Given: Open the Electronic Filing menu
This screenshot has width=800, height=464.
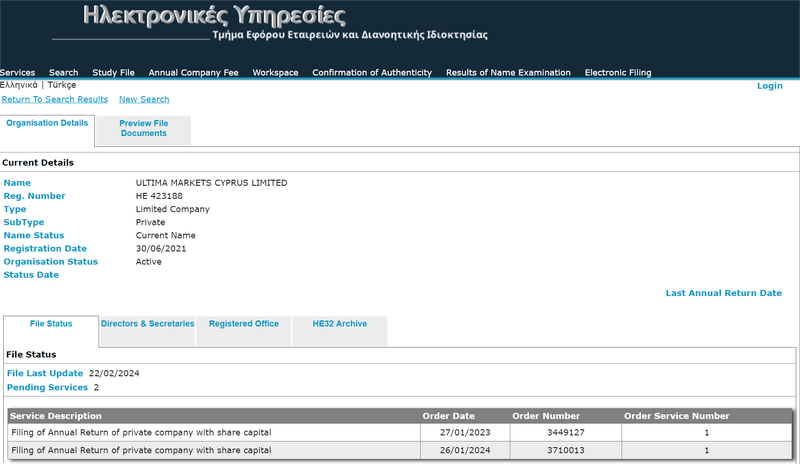Looking at the screenshot, I should [618, 72].
